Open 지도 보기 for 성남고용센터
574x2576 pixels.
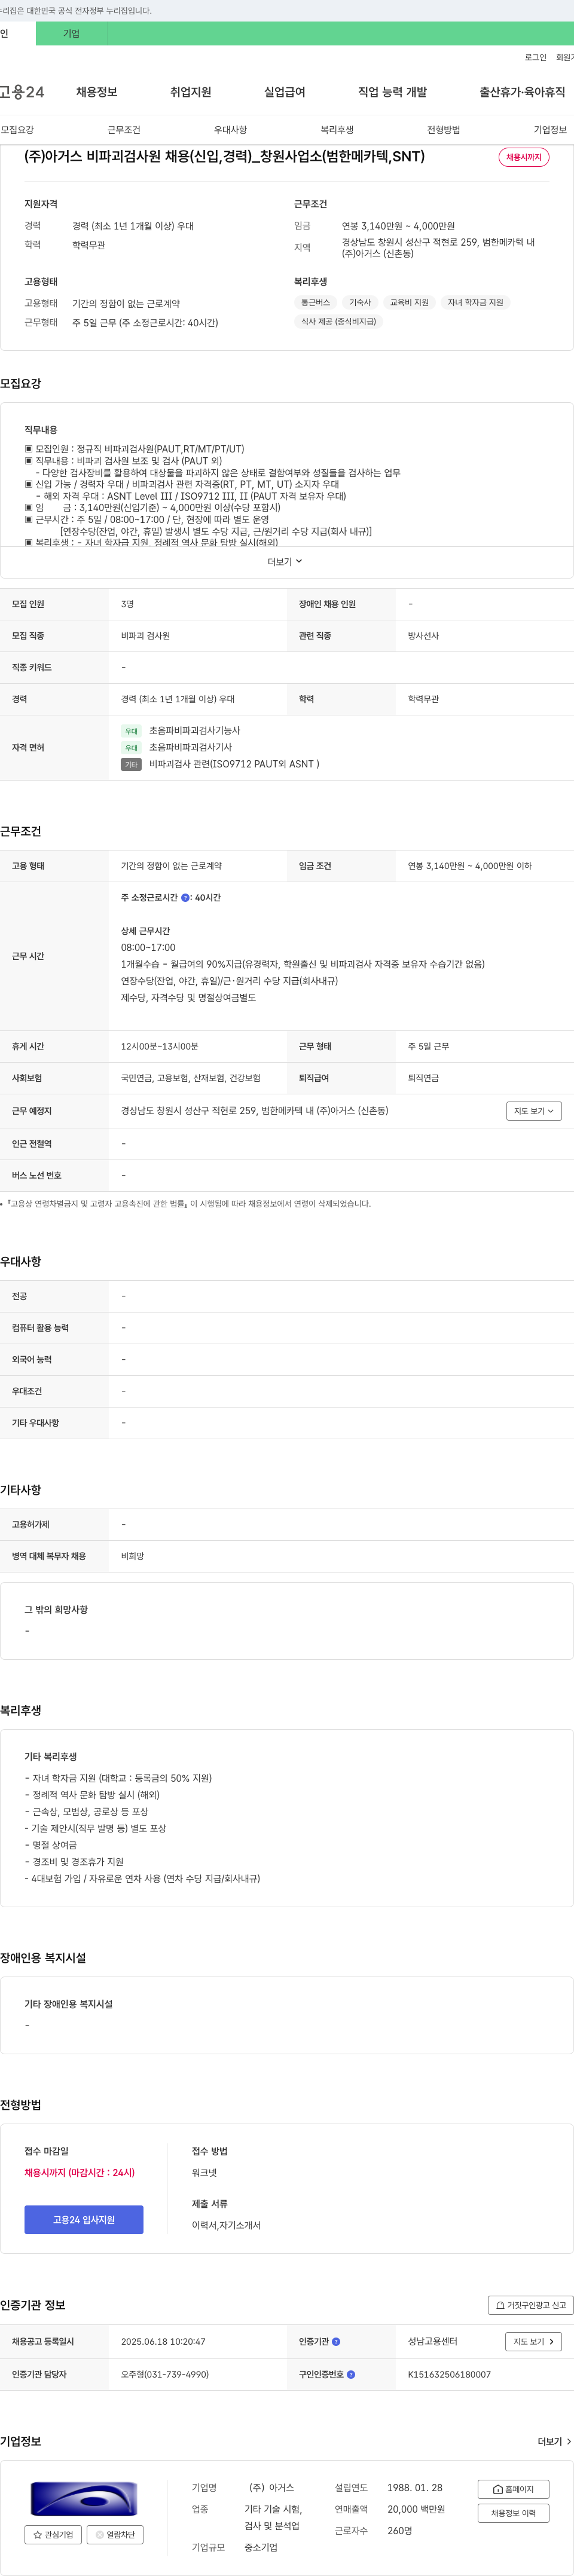click(x=534, y=2341)
